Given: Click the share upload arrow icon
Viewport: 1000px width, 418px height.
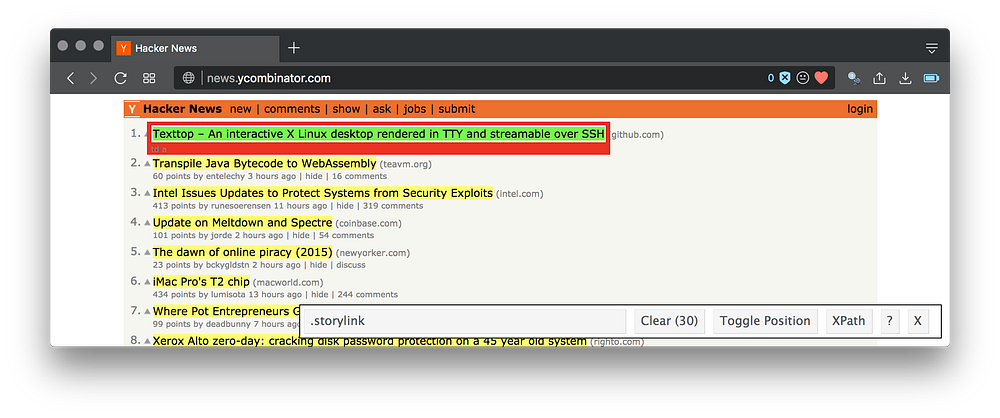Looking at the screenshot, I should coord(879,78).
